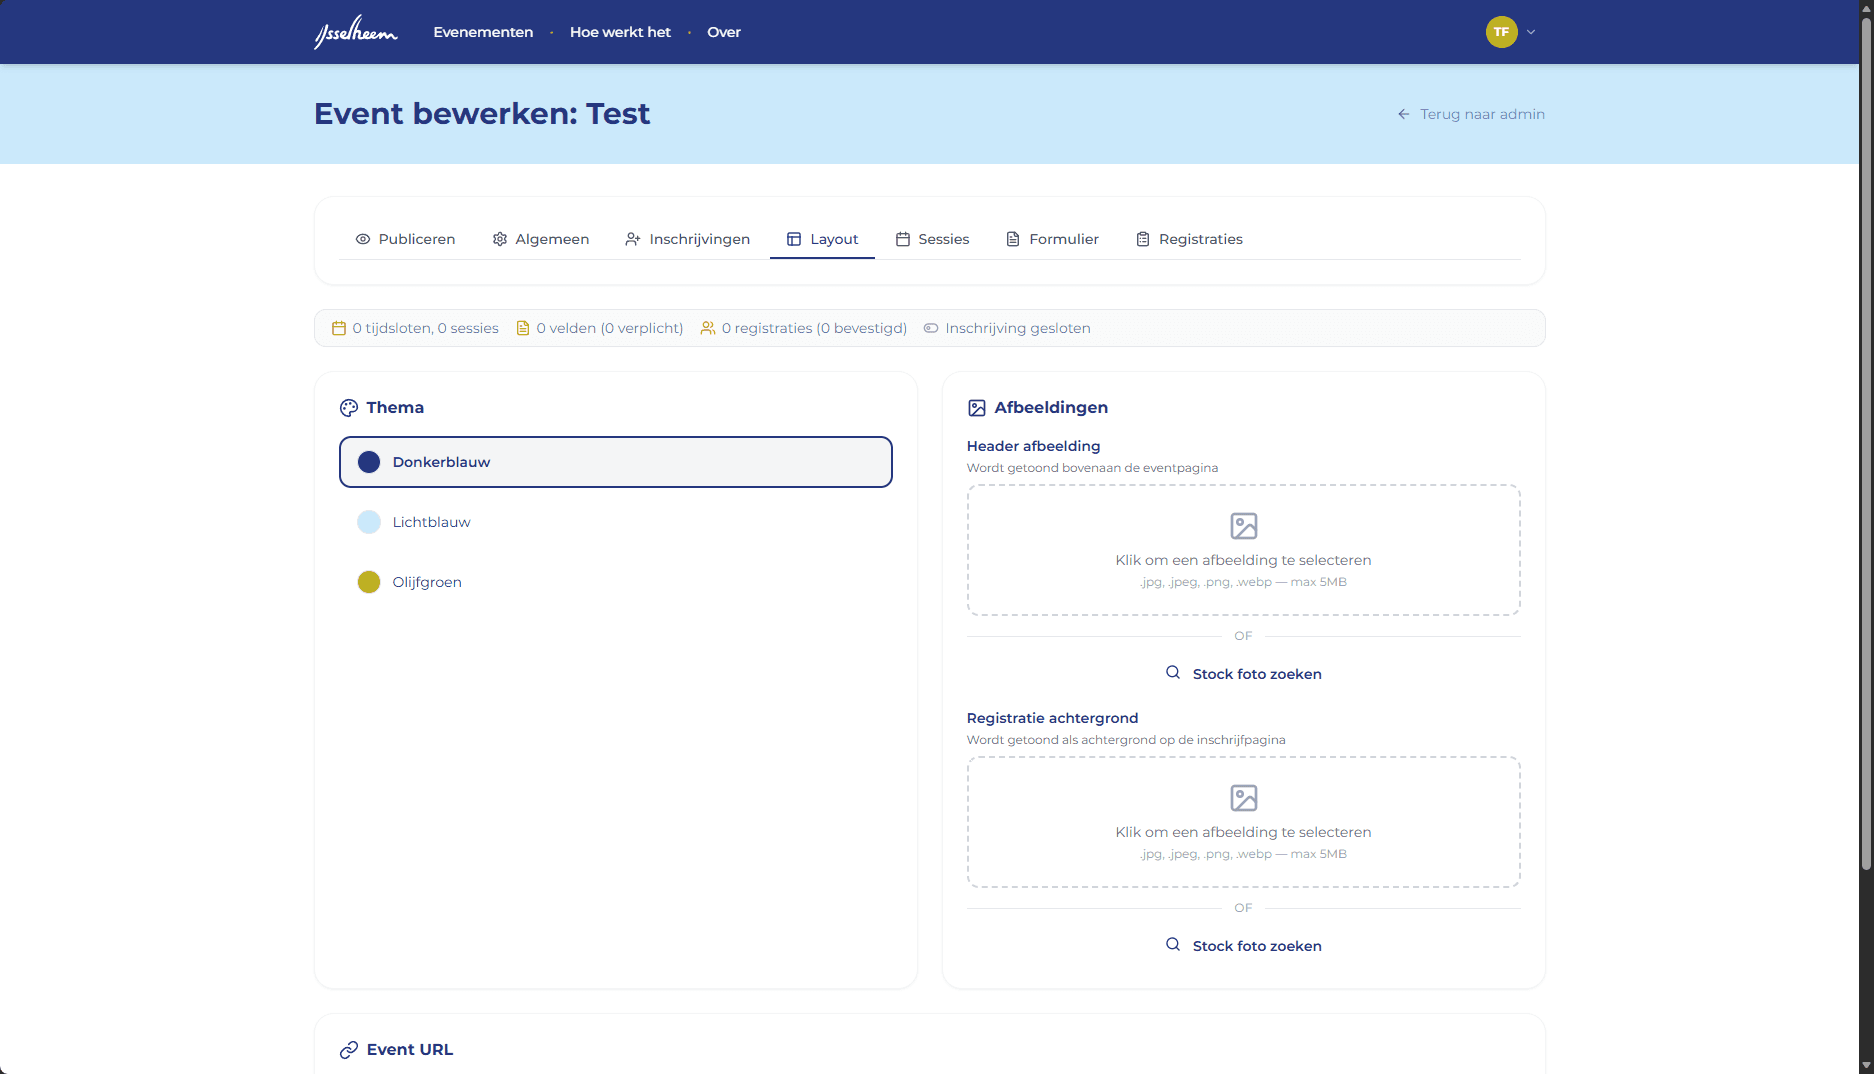Click the gear icon on Algemeen
Screen dimensions: 1874x1074
click(x=500, y=239)
